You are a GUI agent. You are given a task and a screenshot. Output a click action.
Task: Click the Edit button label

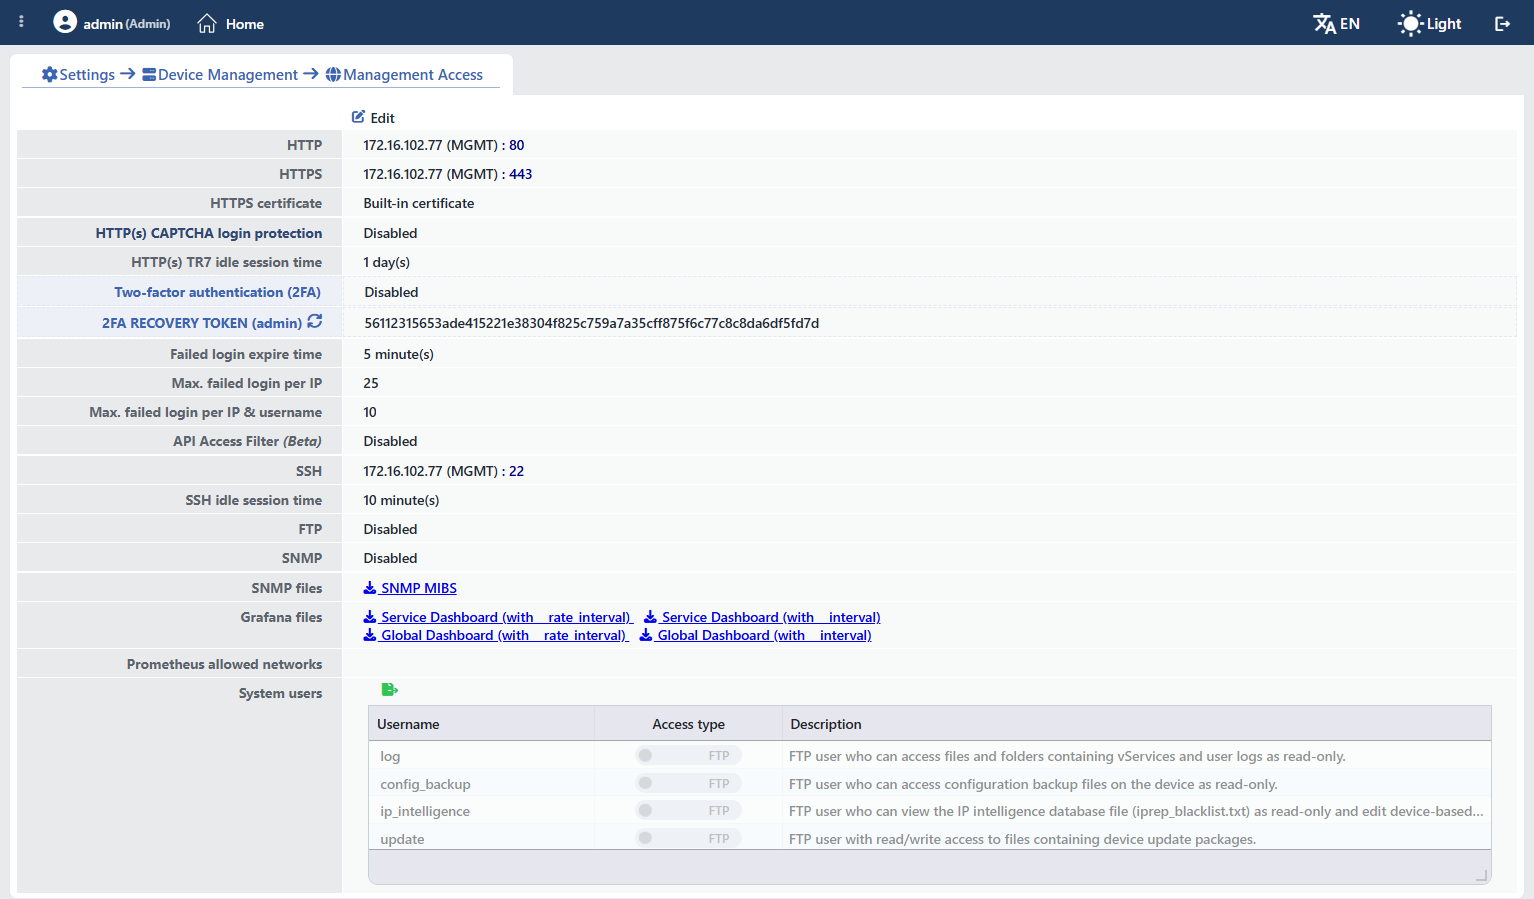point(383,118)
